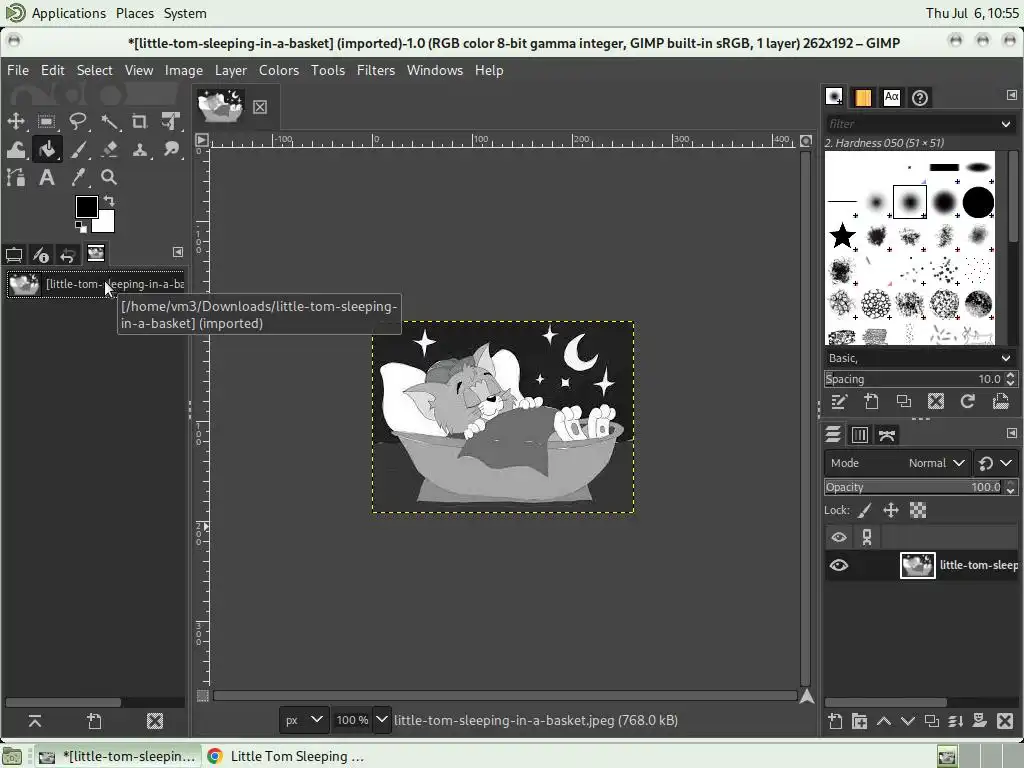The image size is (1024, 768).
Task: Switch to the Undo History tab
Action: pos(67,254)
